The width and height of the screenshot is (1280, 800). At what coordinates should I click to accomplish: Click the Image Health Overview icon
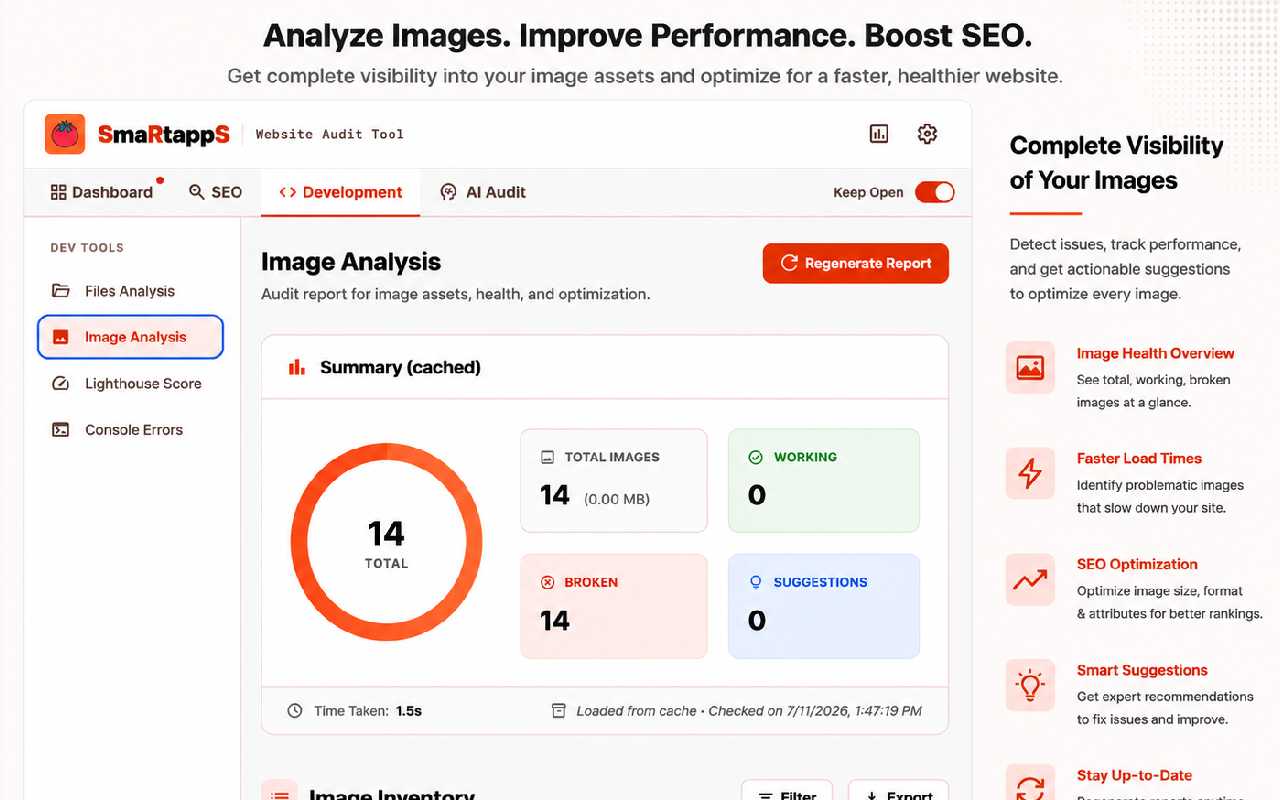pyautogui.click(x=1030, y=367)
